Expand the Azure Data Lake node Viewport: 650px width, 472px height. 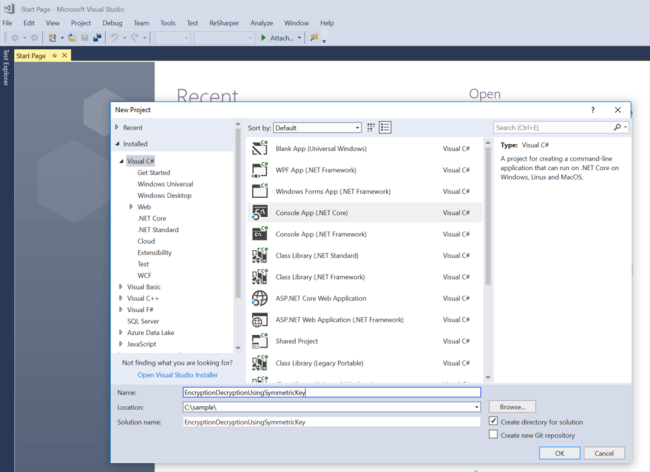pyautogui.click(x=121, y=332)
